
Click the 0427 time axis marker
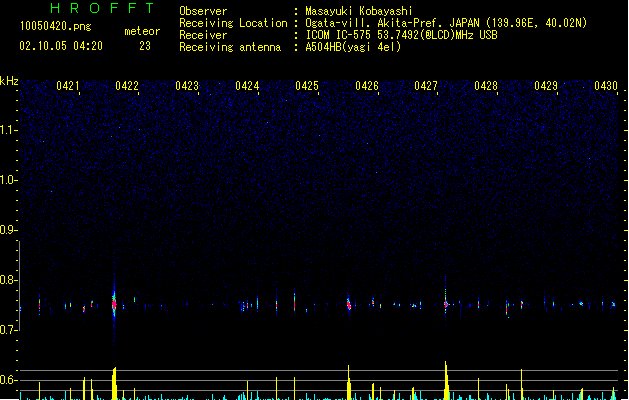point(426,86)
